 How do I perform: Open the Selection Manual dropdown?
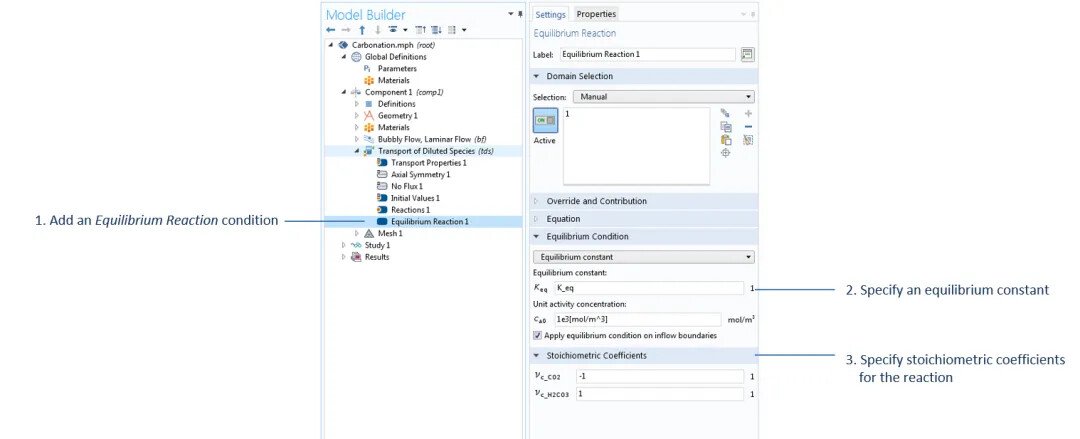(663, 97)
